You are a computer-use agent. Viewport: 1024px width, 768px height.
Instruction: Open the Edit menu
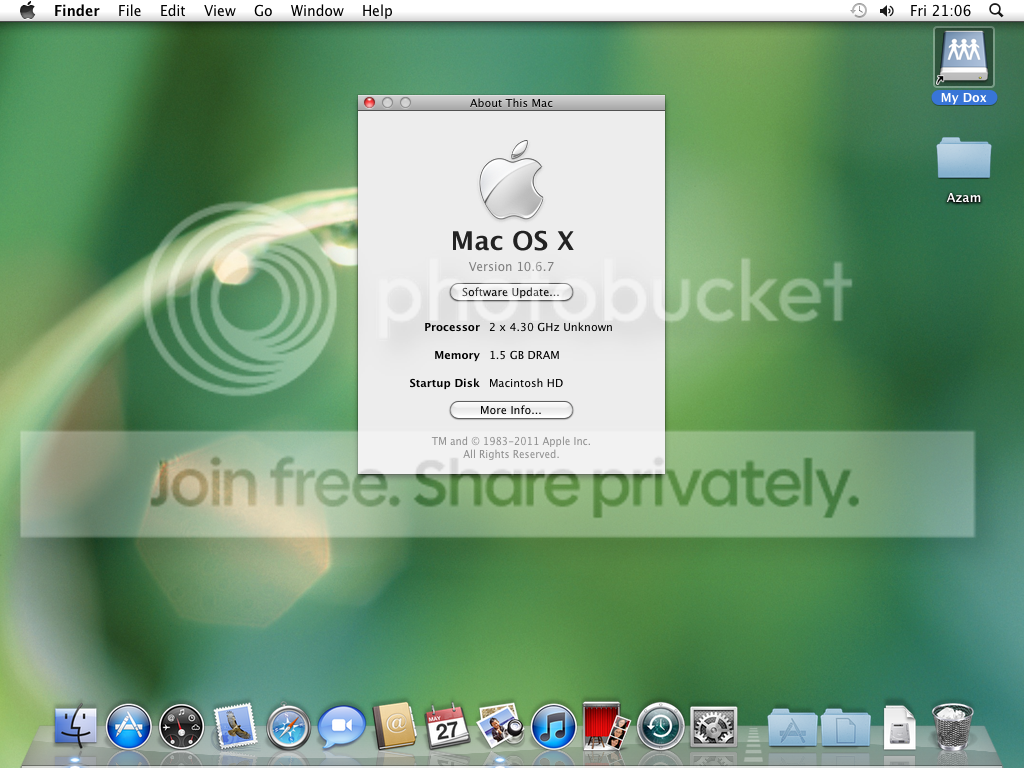pos(172,10)
